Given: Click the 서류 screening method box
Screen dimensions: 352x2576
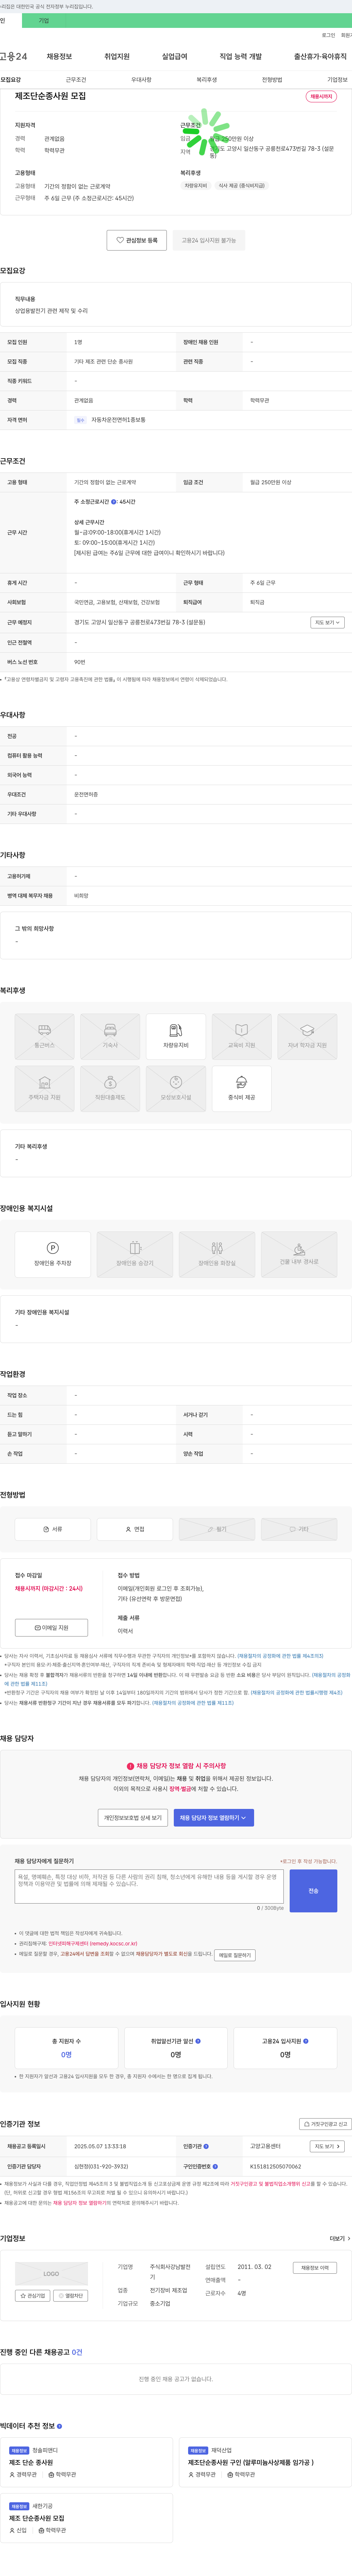Looking at the screenshot, I should (x=53, y=1529).
